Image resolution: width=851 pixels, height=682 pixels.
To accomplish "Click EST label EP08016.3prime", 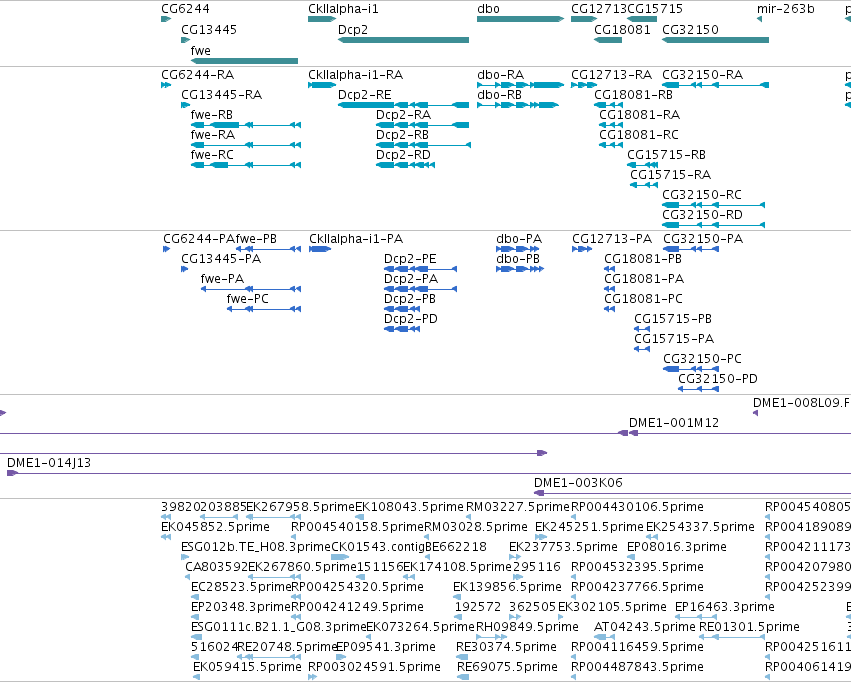I will (x=677, y=547).
